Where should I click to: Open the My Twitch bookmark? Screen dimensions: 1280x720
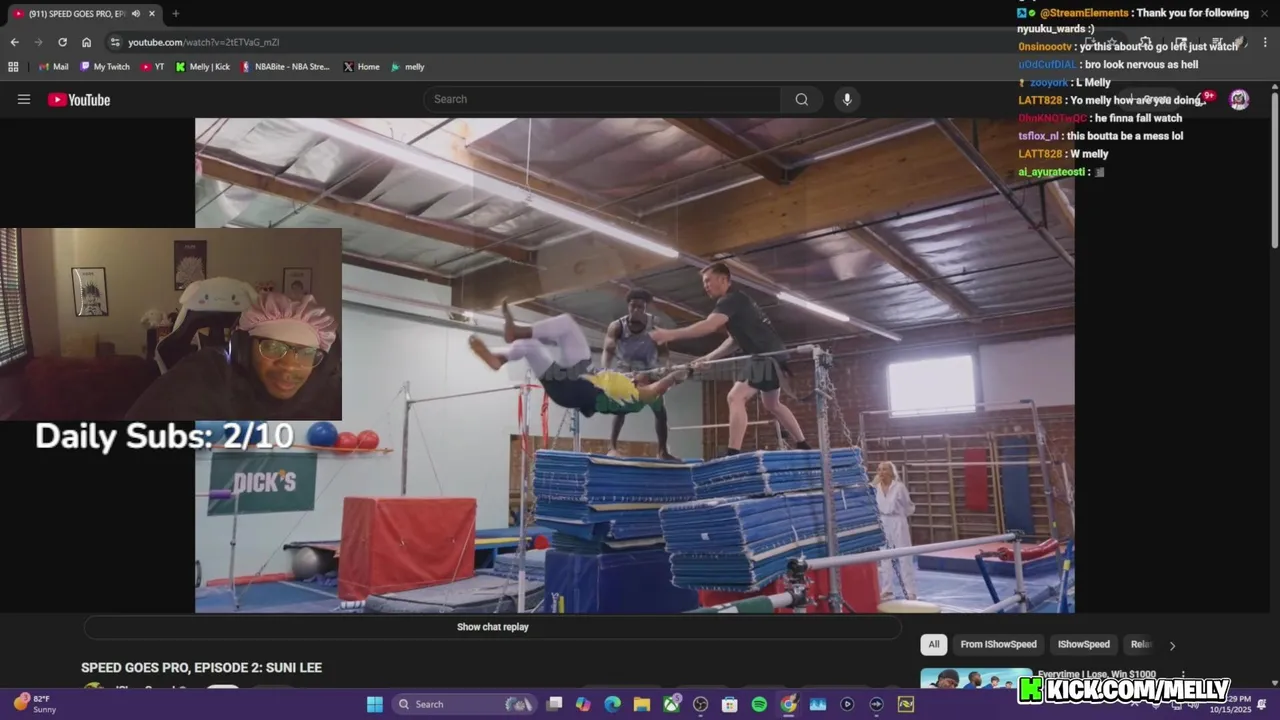[x=105, y=67]
